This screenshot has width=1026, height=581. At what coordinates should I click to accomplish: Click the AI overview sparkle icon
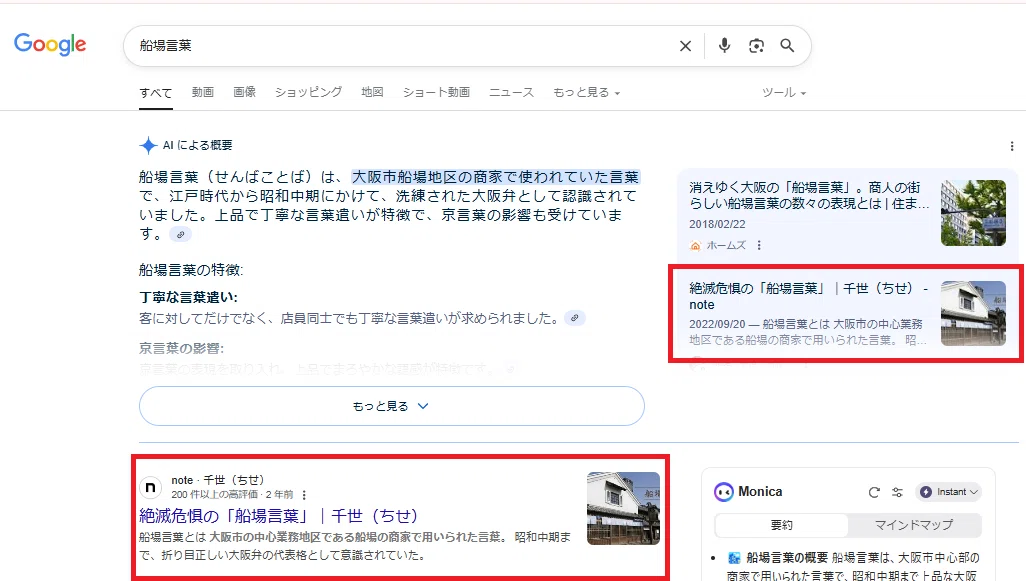[x=149, y=145]
